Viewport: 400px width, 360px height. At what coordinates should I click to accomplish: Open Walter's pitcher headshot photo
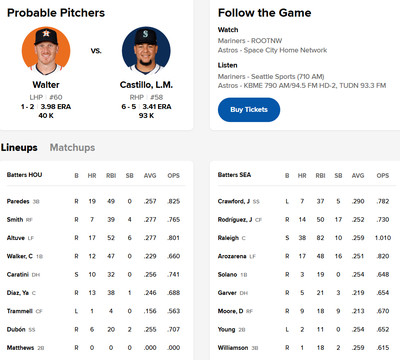click(46, 51)
